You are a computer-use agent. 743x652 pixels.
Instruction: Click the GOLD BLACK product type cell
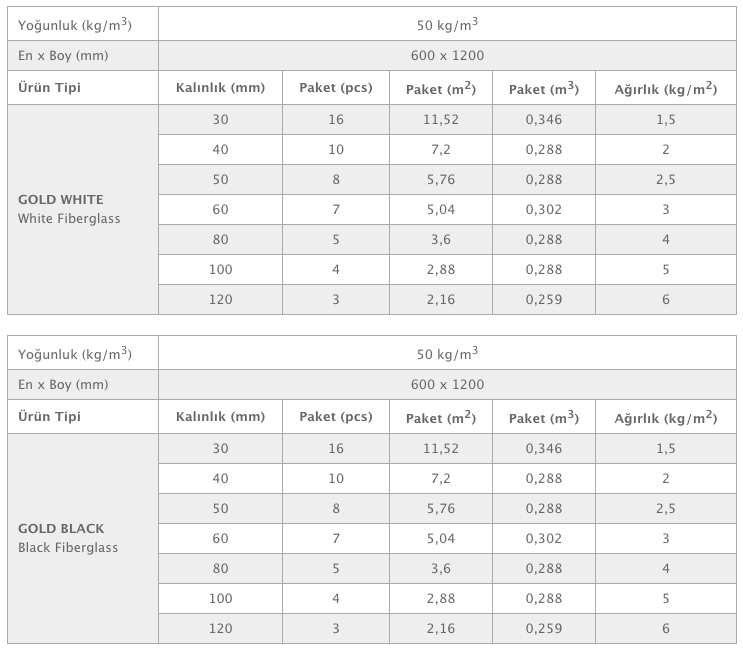[83, 538]
